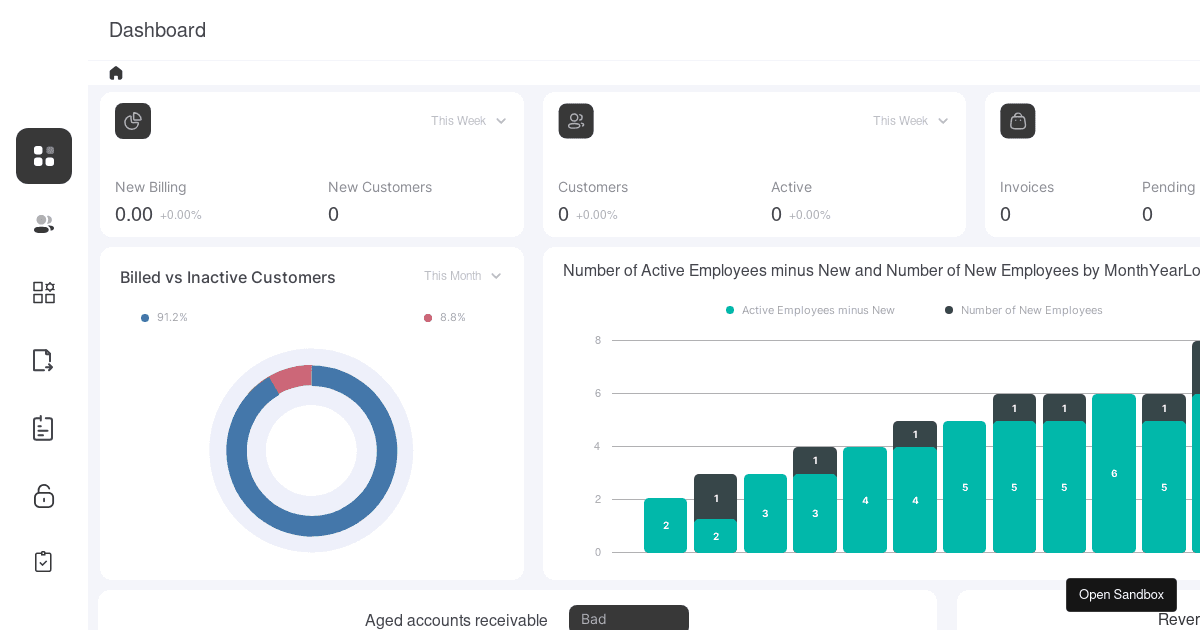Click the Open Sandbox button

coord(1121,595)
